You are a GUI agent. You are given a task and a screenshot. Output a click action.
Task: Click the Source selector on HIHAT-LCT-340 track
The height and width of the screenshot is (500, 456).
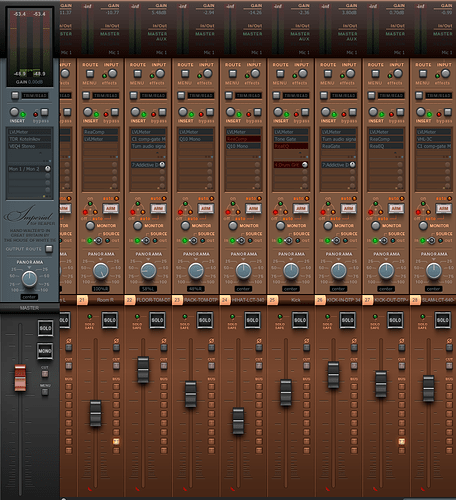241,240
